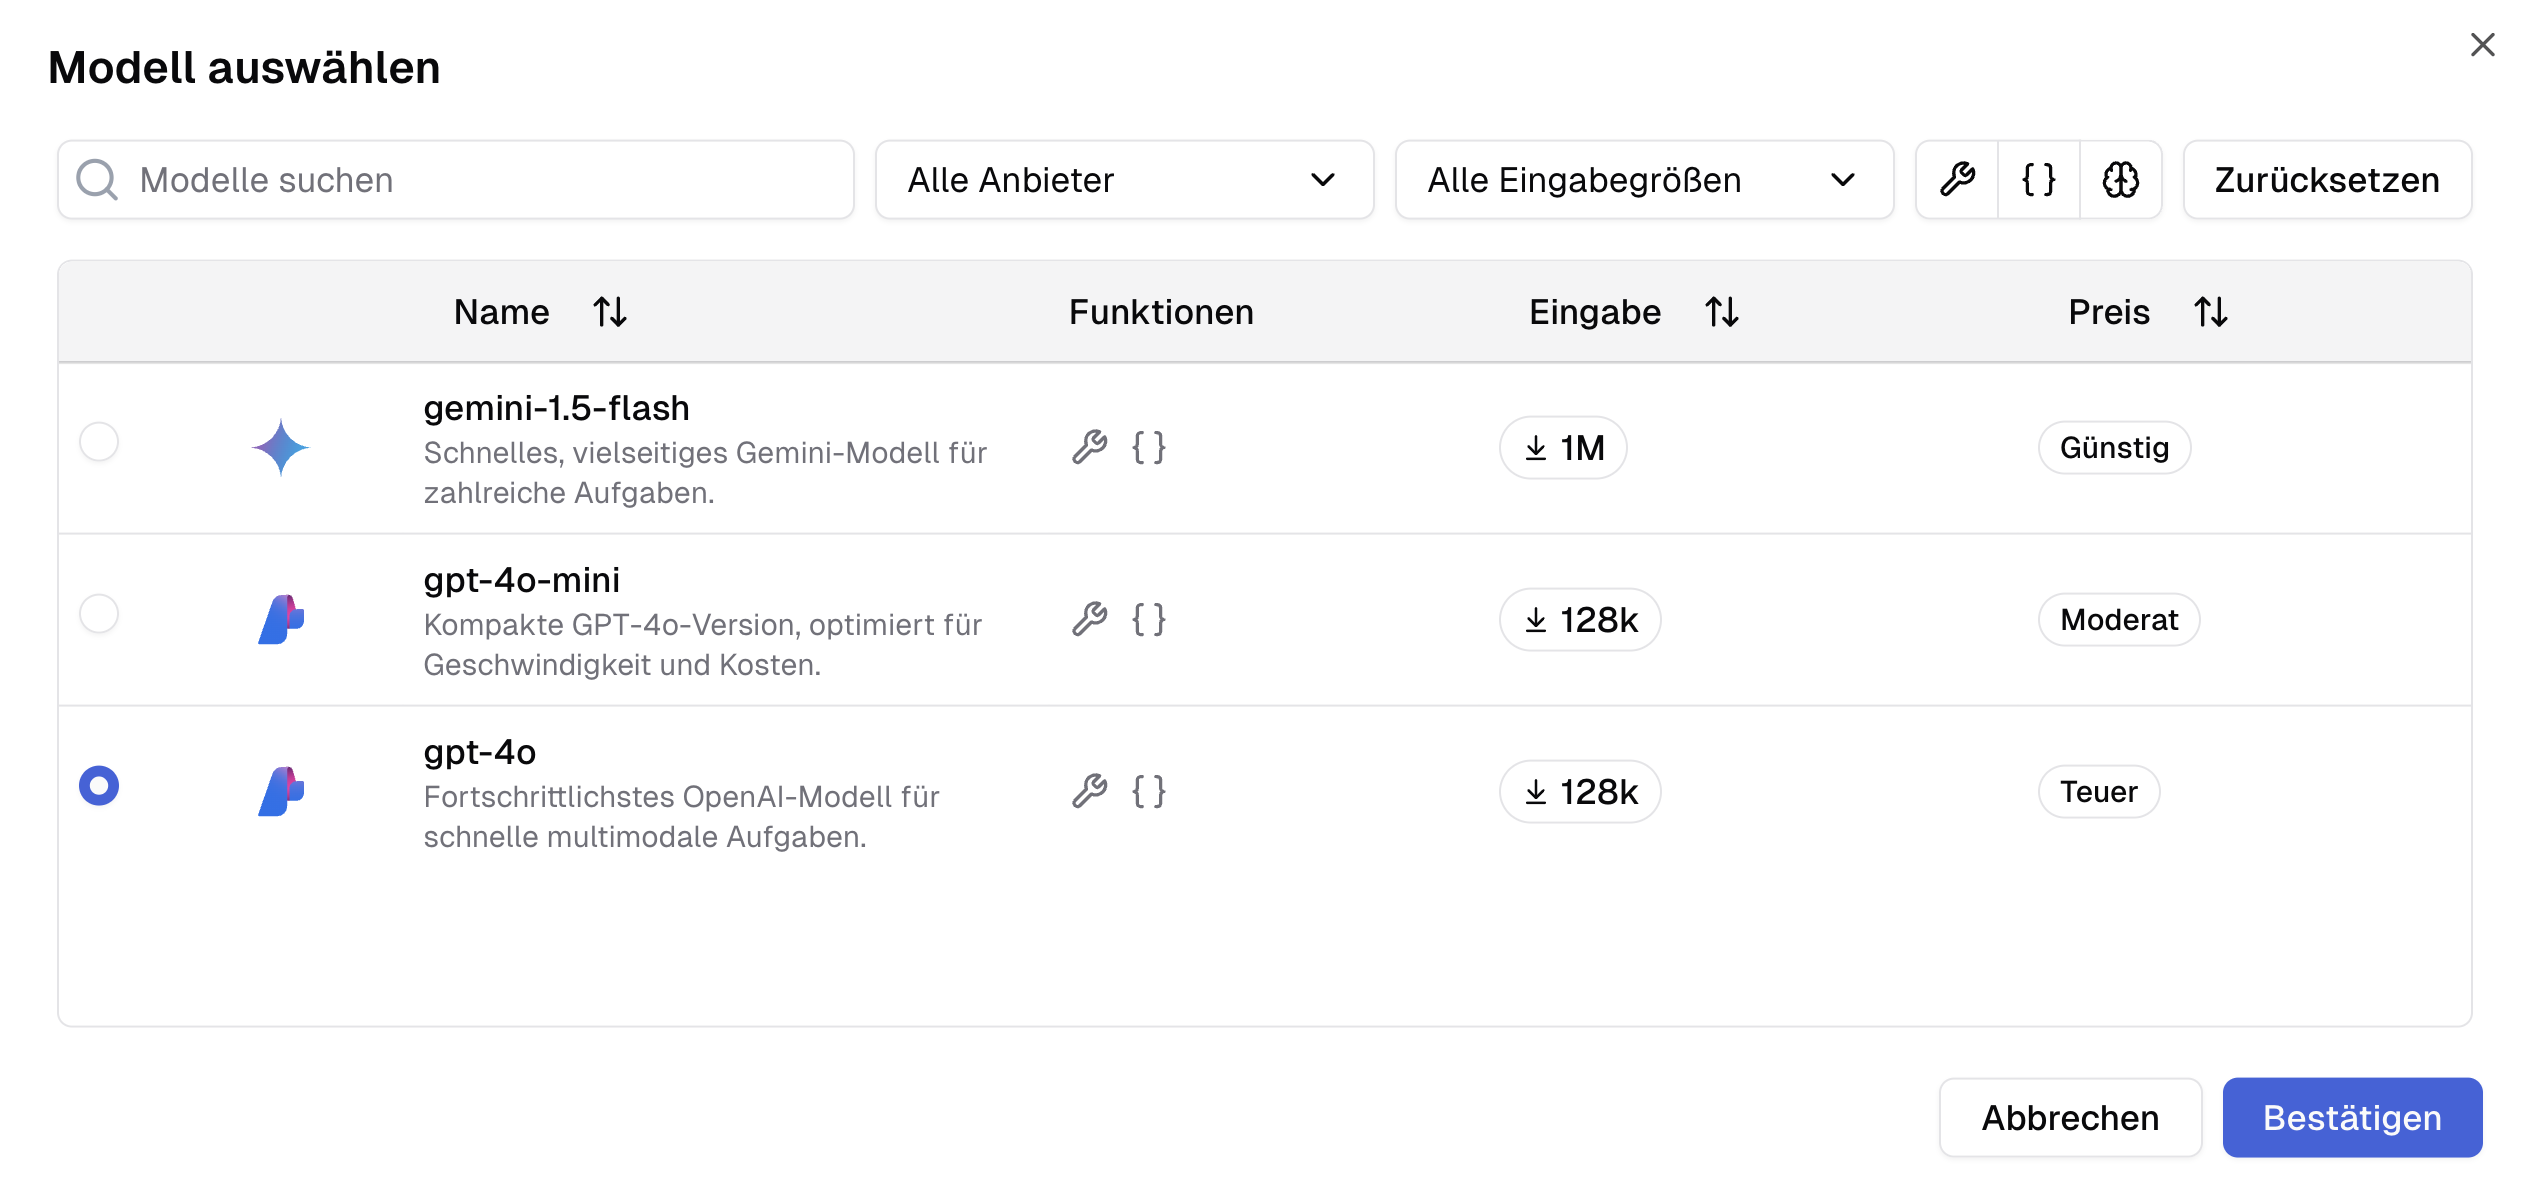The width and height of the screenshot is (2526, 1194).
Task: Click the 1M input-size badge of gemini-1.5-flash
Action: (1562, 448)
